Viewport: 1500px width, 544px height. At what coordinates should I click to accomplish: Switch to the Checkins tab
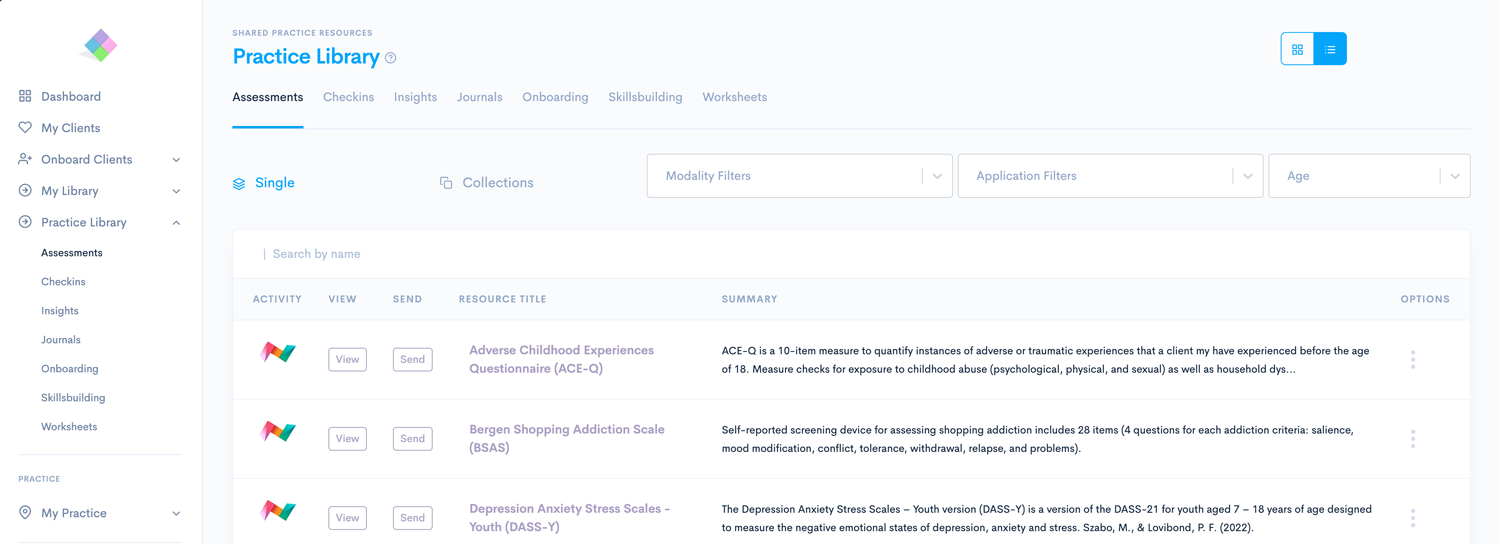(x=348, y=97)
